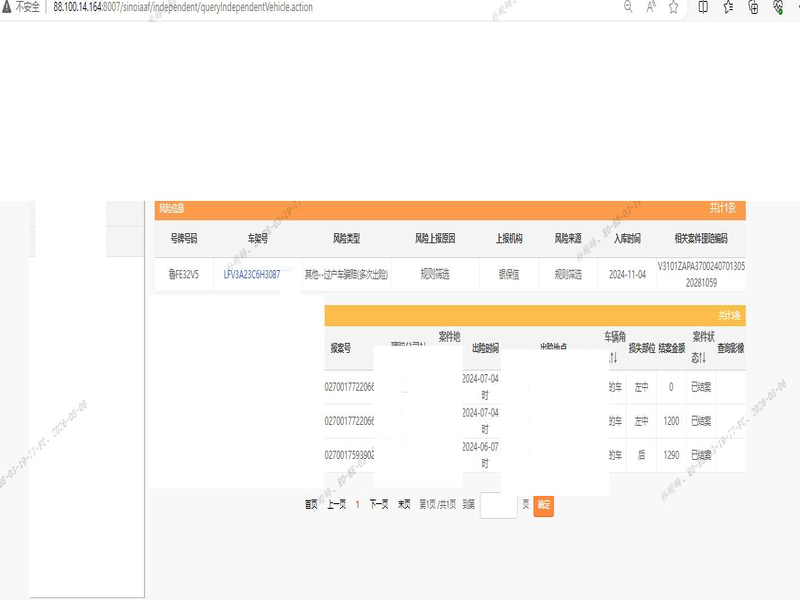Toggle split screen view icon
This screenshot has width=800, height=600.
[x=703, y=7]
